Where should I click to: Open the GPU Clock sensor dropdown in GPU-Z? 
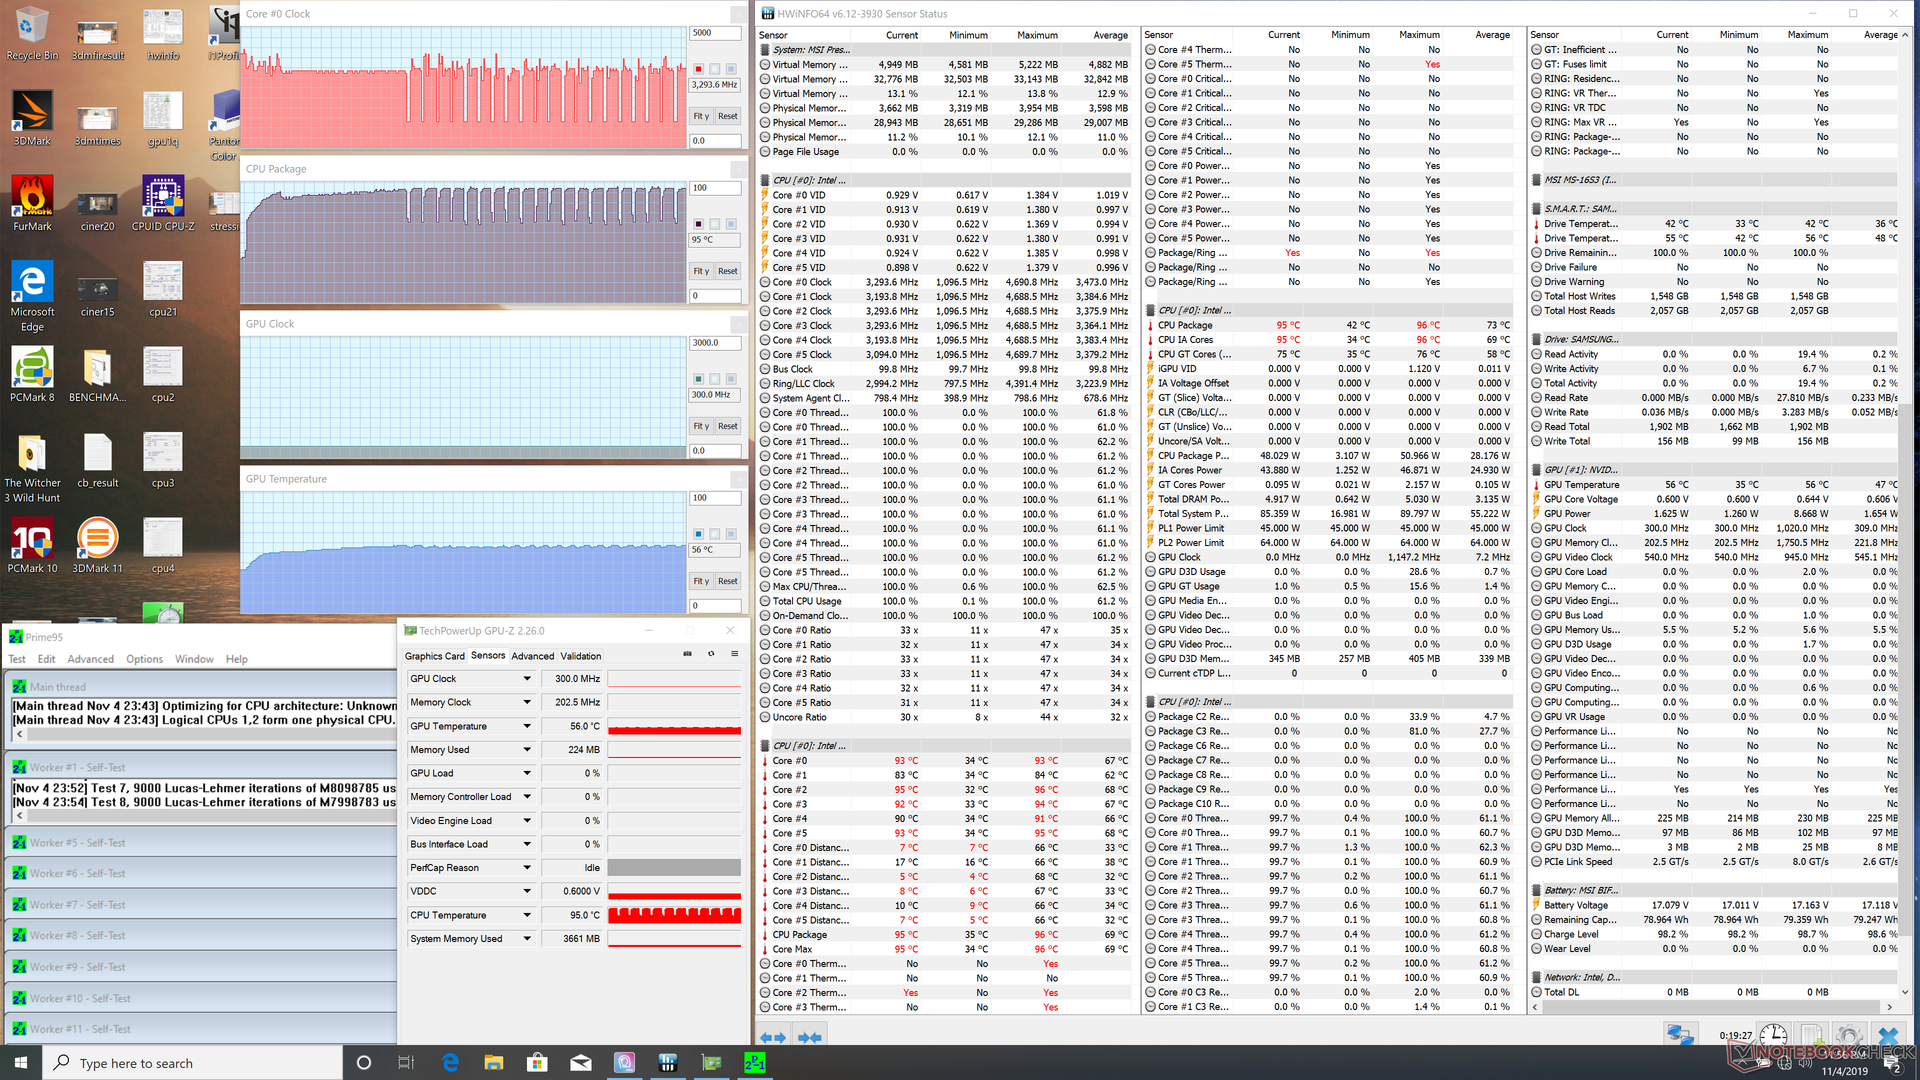tap(527, 678)
